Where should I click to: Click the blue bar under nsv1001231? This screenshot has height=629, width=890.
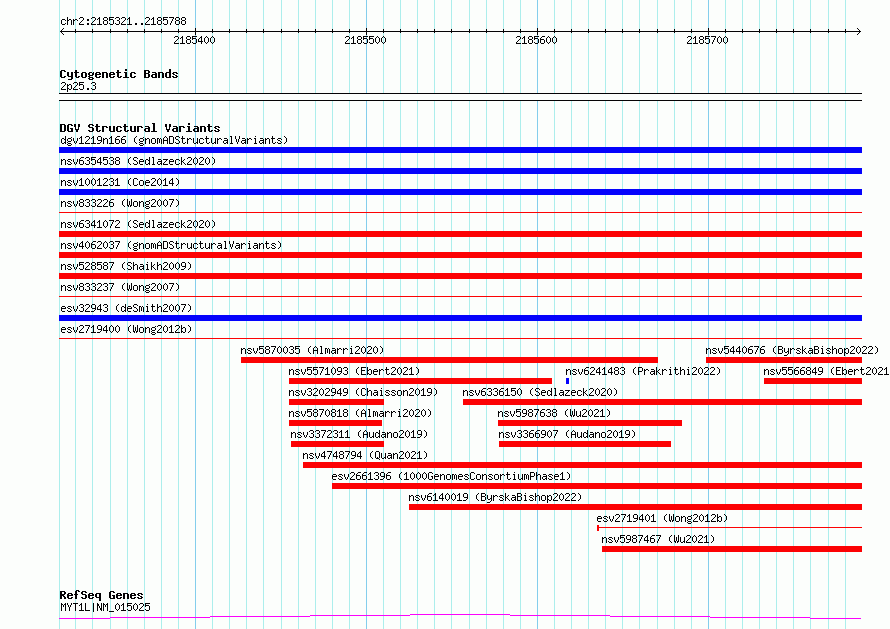[x=460, y=192]
